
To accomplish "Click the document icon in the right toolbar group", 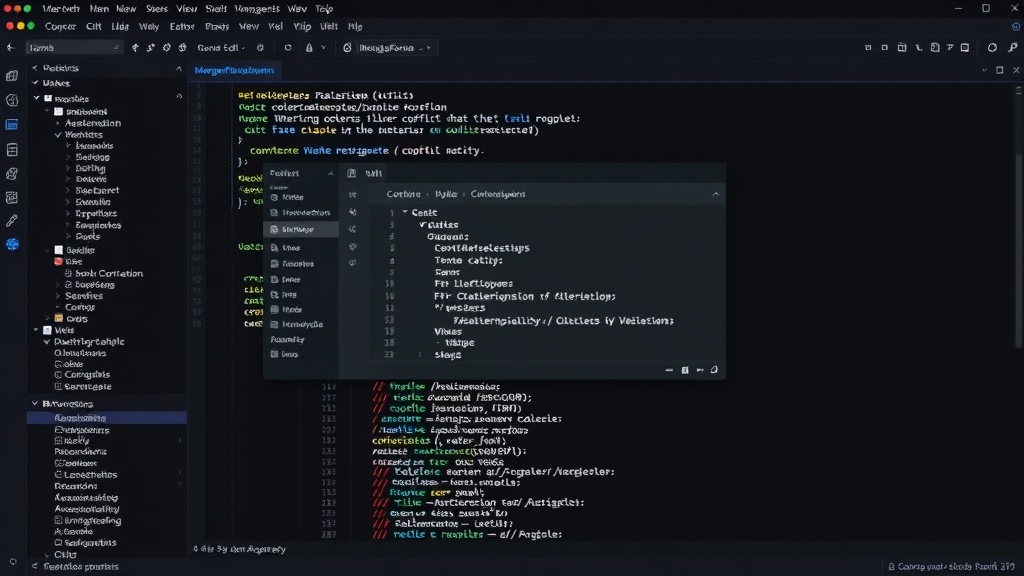I will click(x=935, y=48).
